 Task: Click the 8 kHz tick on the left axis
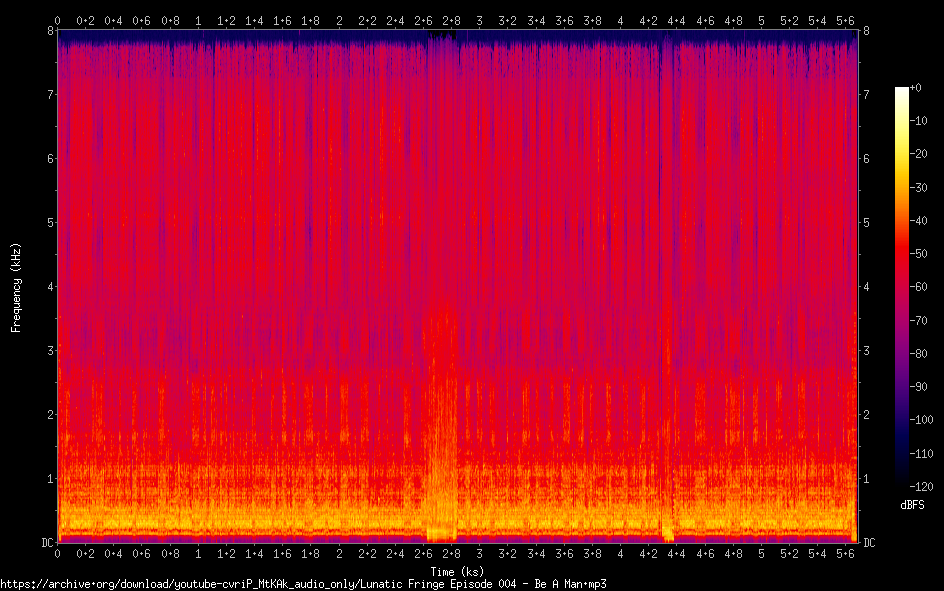point(47,31)
